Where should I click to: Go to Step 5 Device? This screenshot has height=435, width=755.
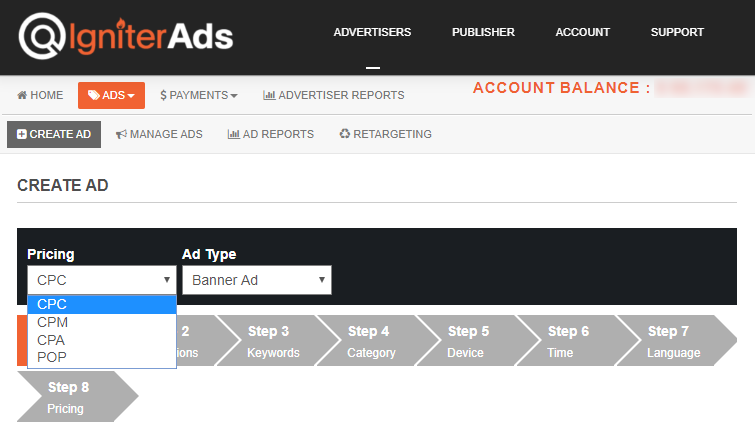[x=477, y=341]
